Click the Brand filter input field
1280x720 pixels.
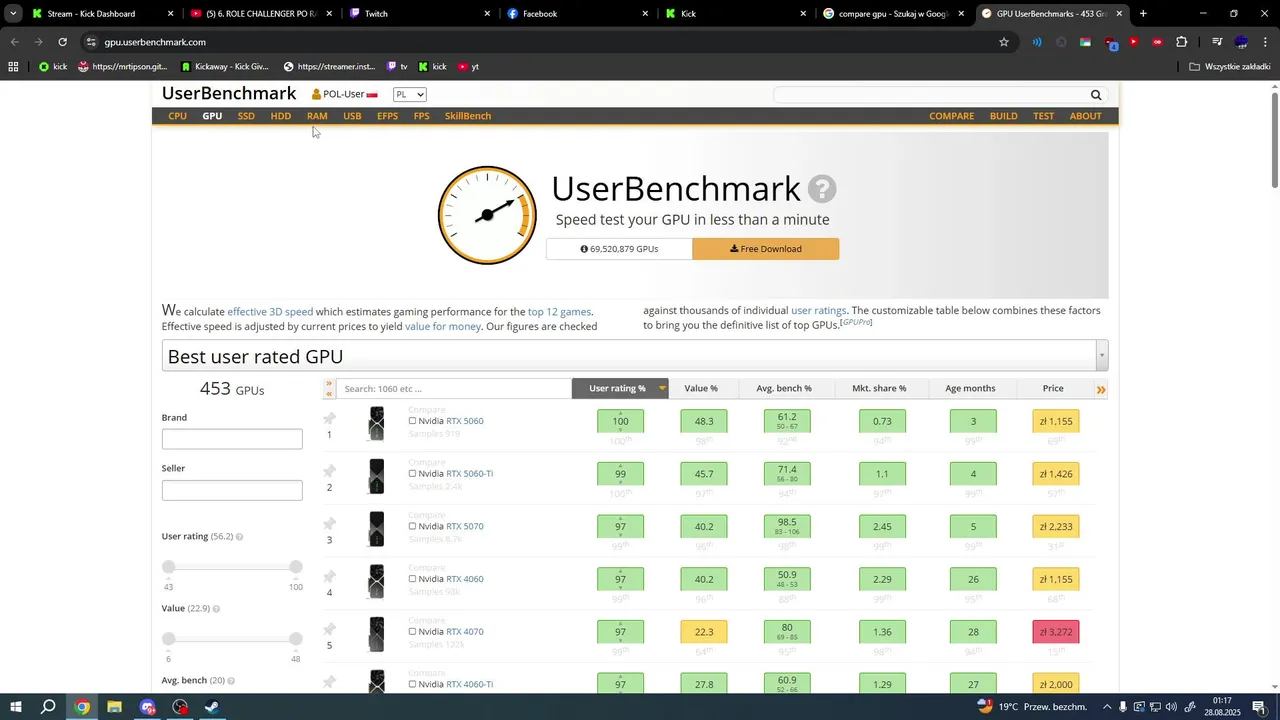(232, 439)
